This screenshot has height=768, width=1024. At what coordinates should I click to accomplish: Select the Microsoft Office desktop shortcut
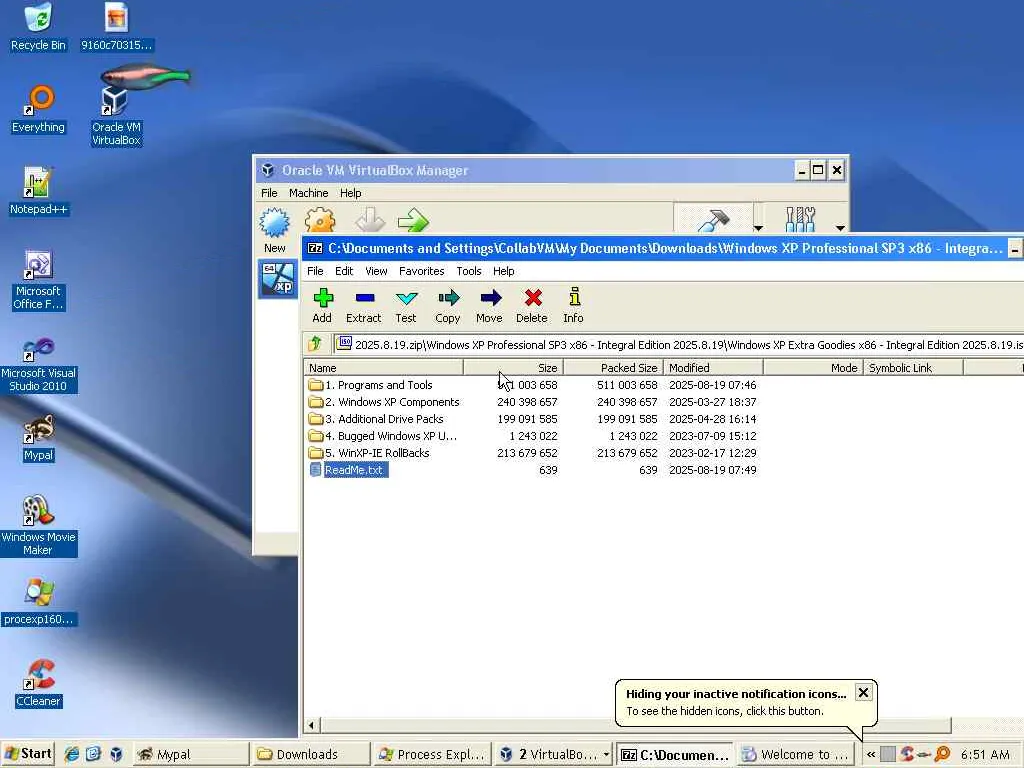coord(39,280)
